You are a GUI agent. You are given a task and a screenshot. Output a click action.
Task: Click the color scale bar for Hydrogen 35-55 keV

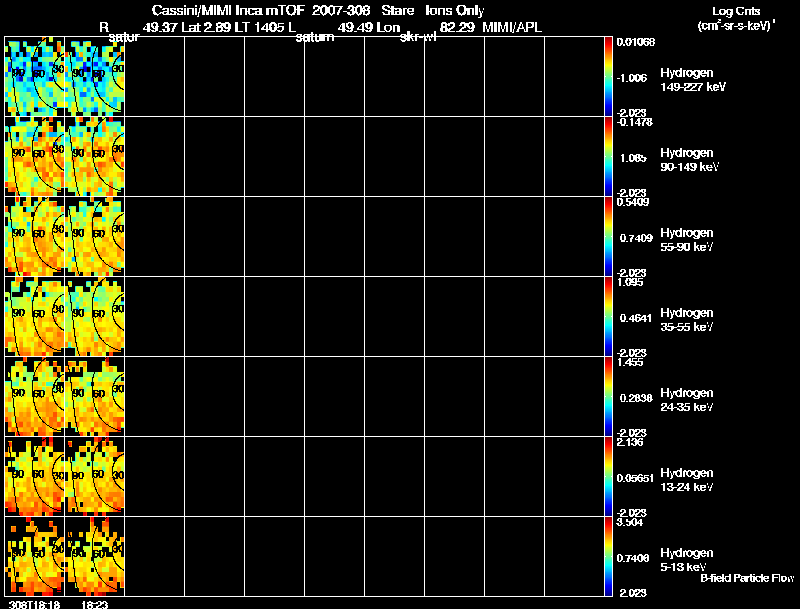pos(608,317)
